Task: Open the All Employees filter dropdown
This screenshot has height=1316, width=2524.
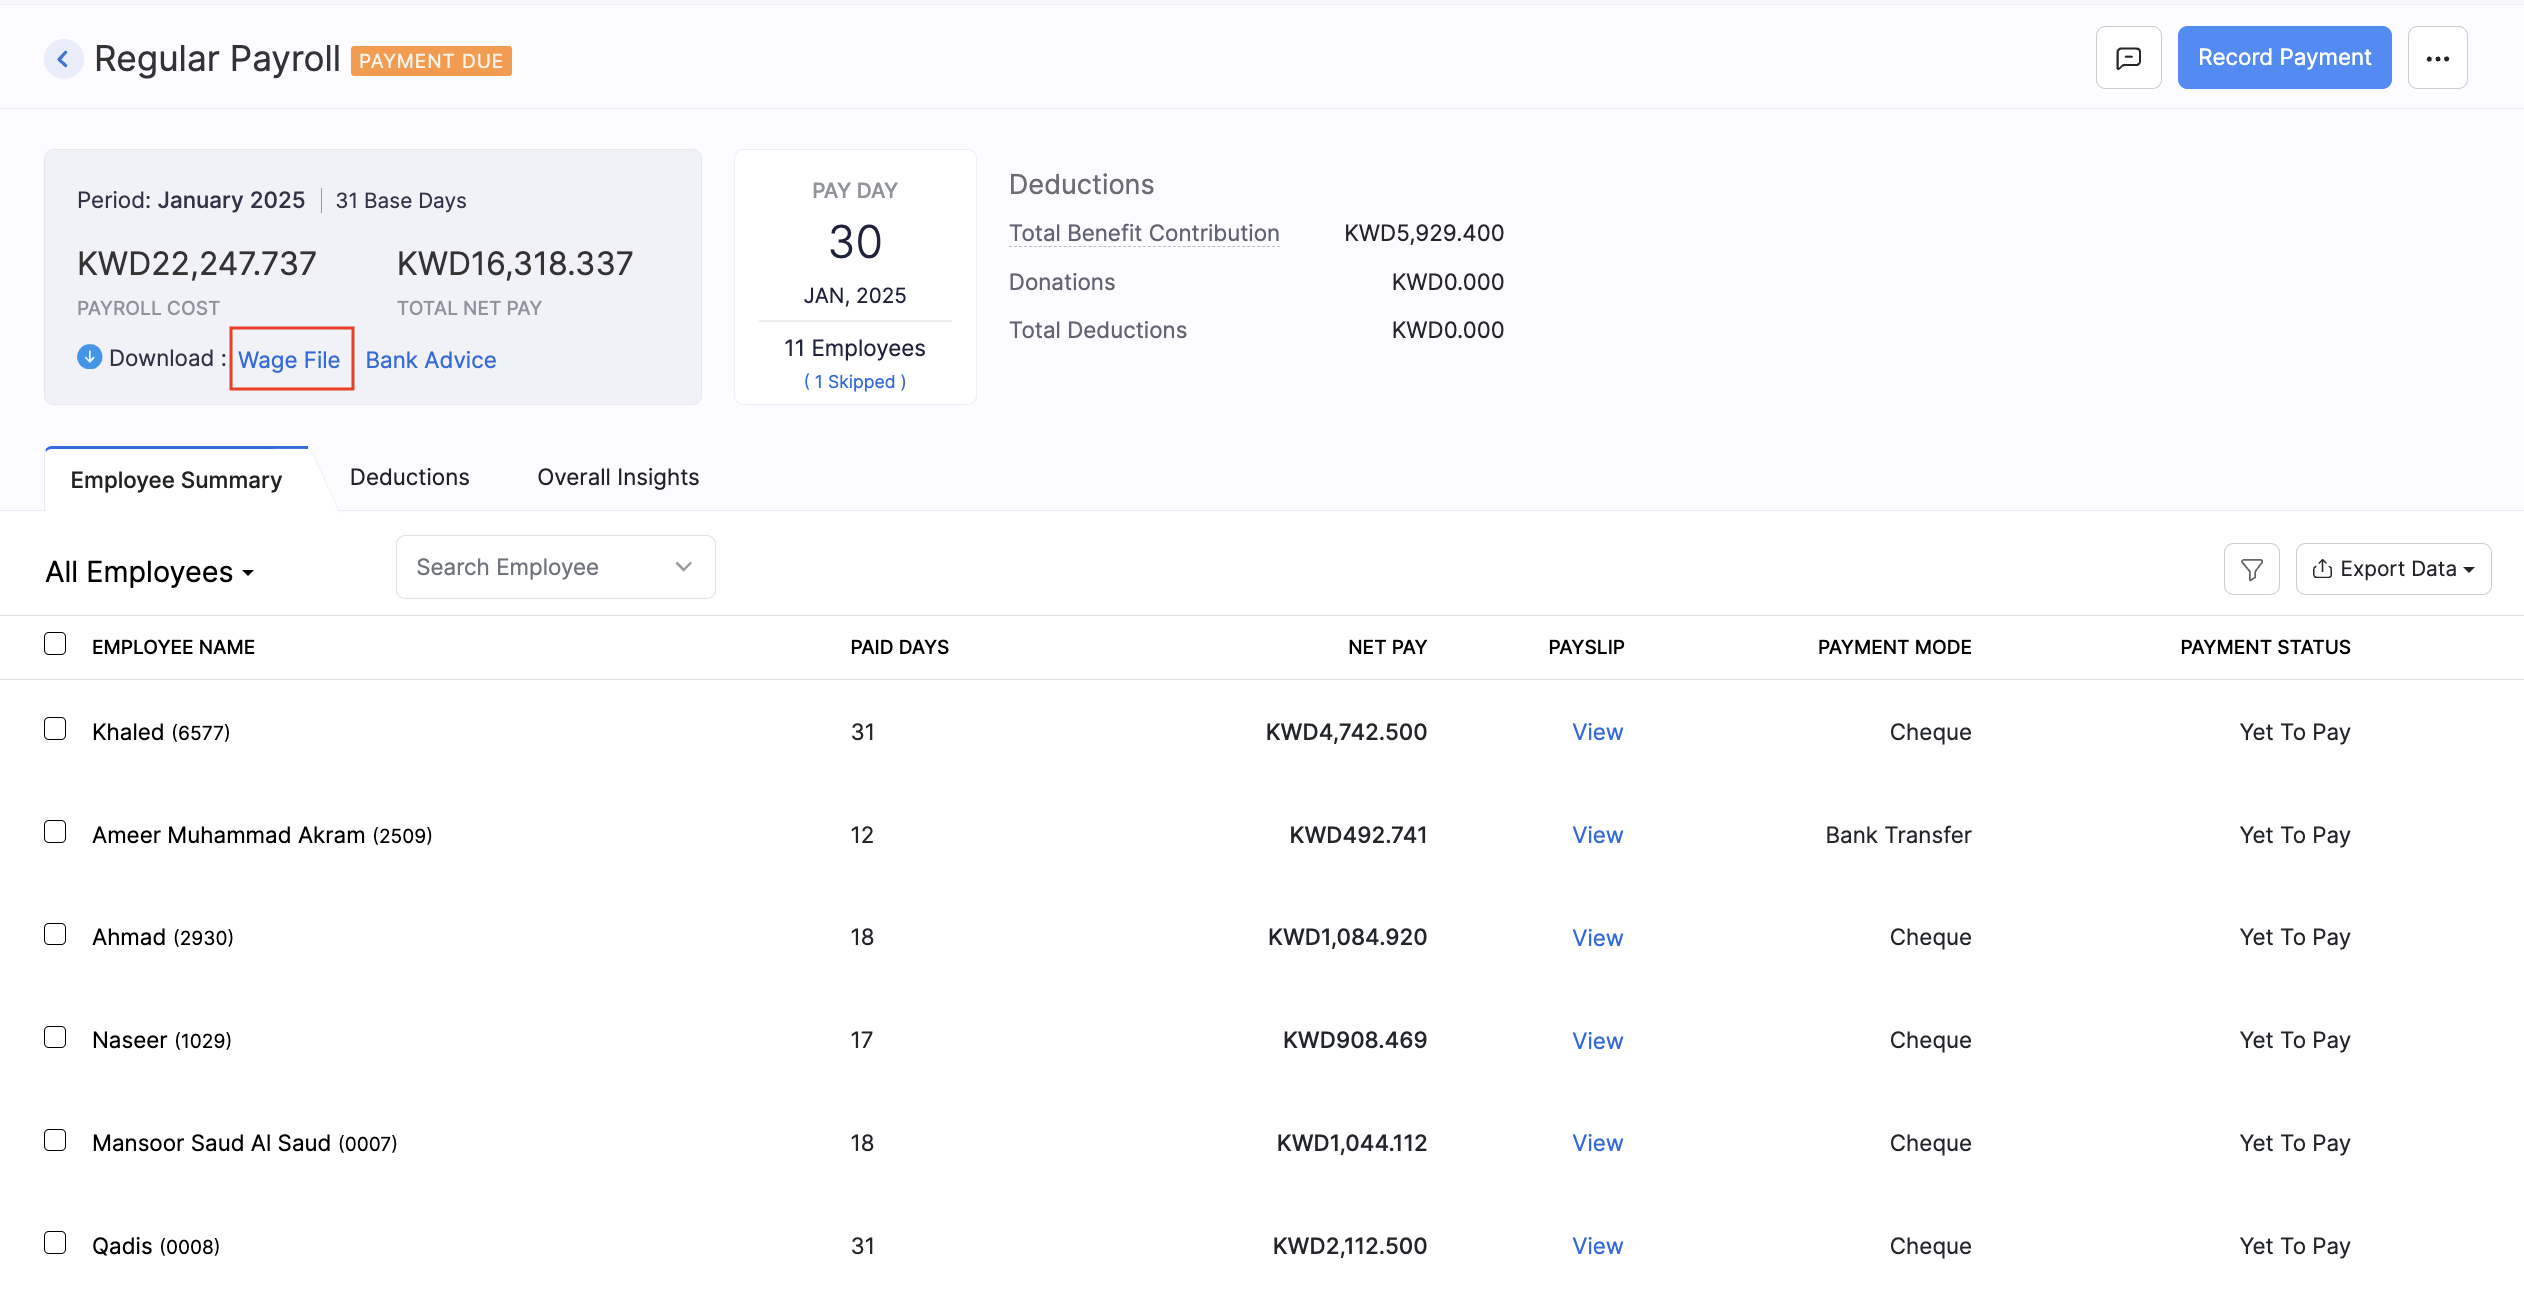Action: pyautogui.click(x=149, y=572)
